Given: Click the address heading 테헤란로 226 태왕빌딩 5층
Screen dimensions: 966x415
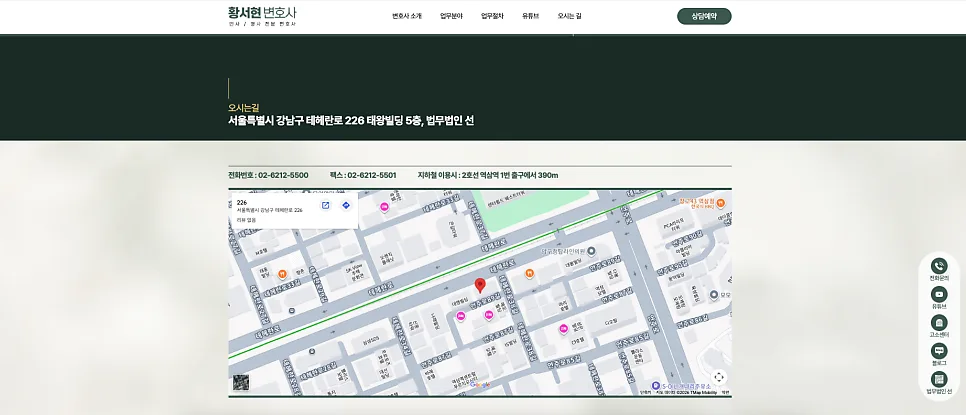Looking at the screenshot, I should pos(363,121).
